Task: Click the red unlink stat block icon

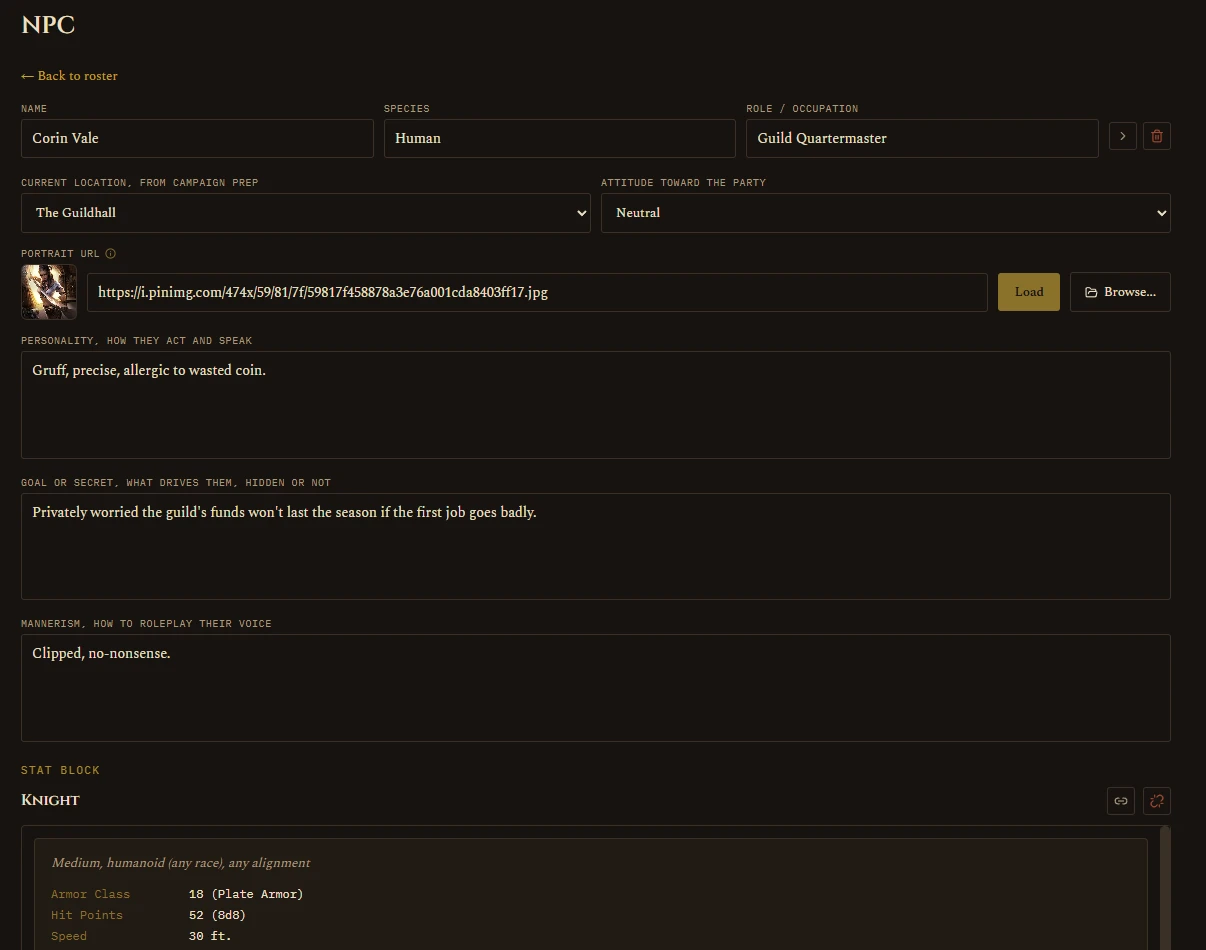Action: click(1157, 800)
